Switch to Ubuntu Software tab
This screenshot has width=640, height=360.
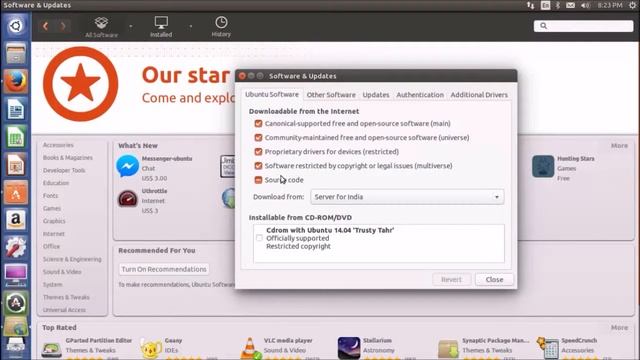point(272,94)
